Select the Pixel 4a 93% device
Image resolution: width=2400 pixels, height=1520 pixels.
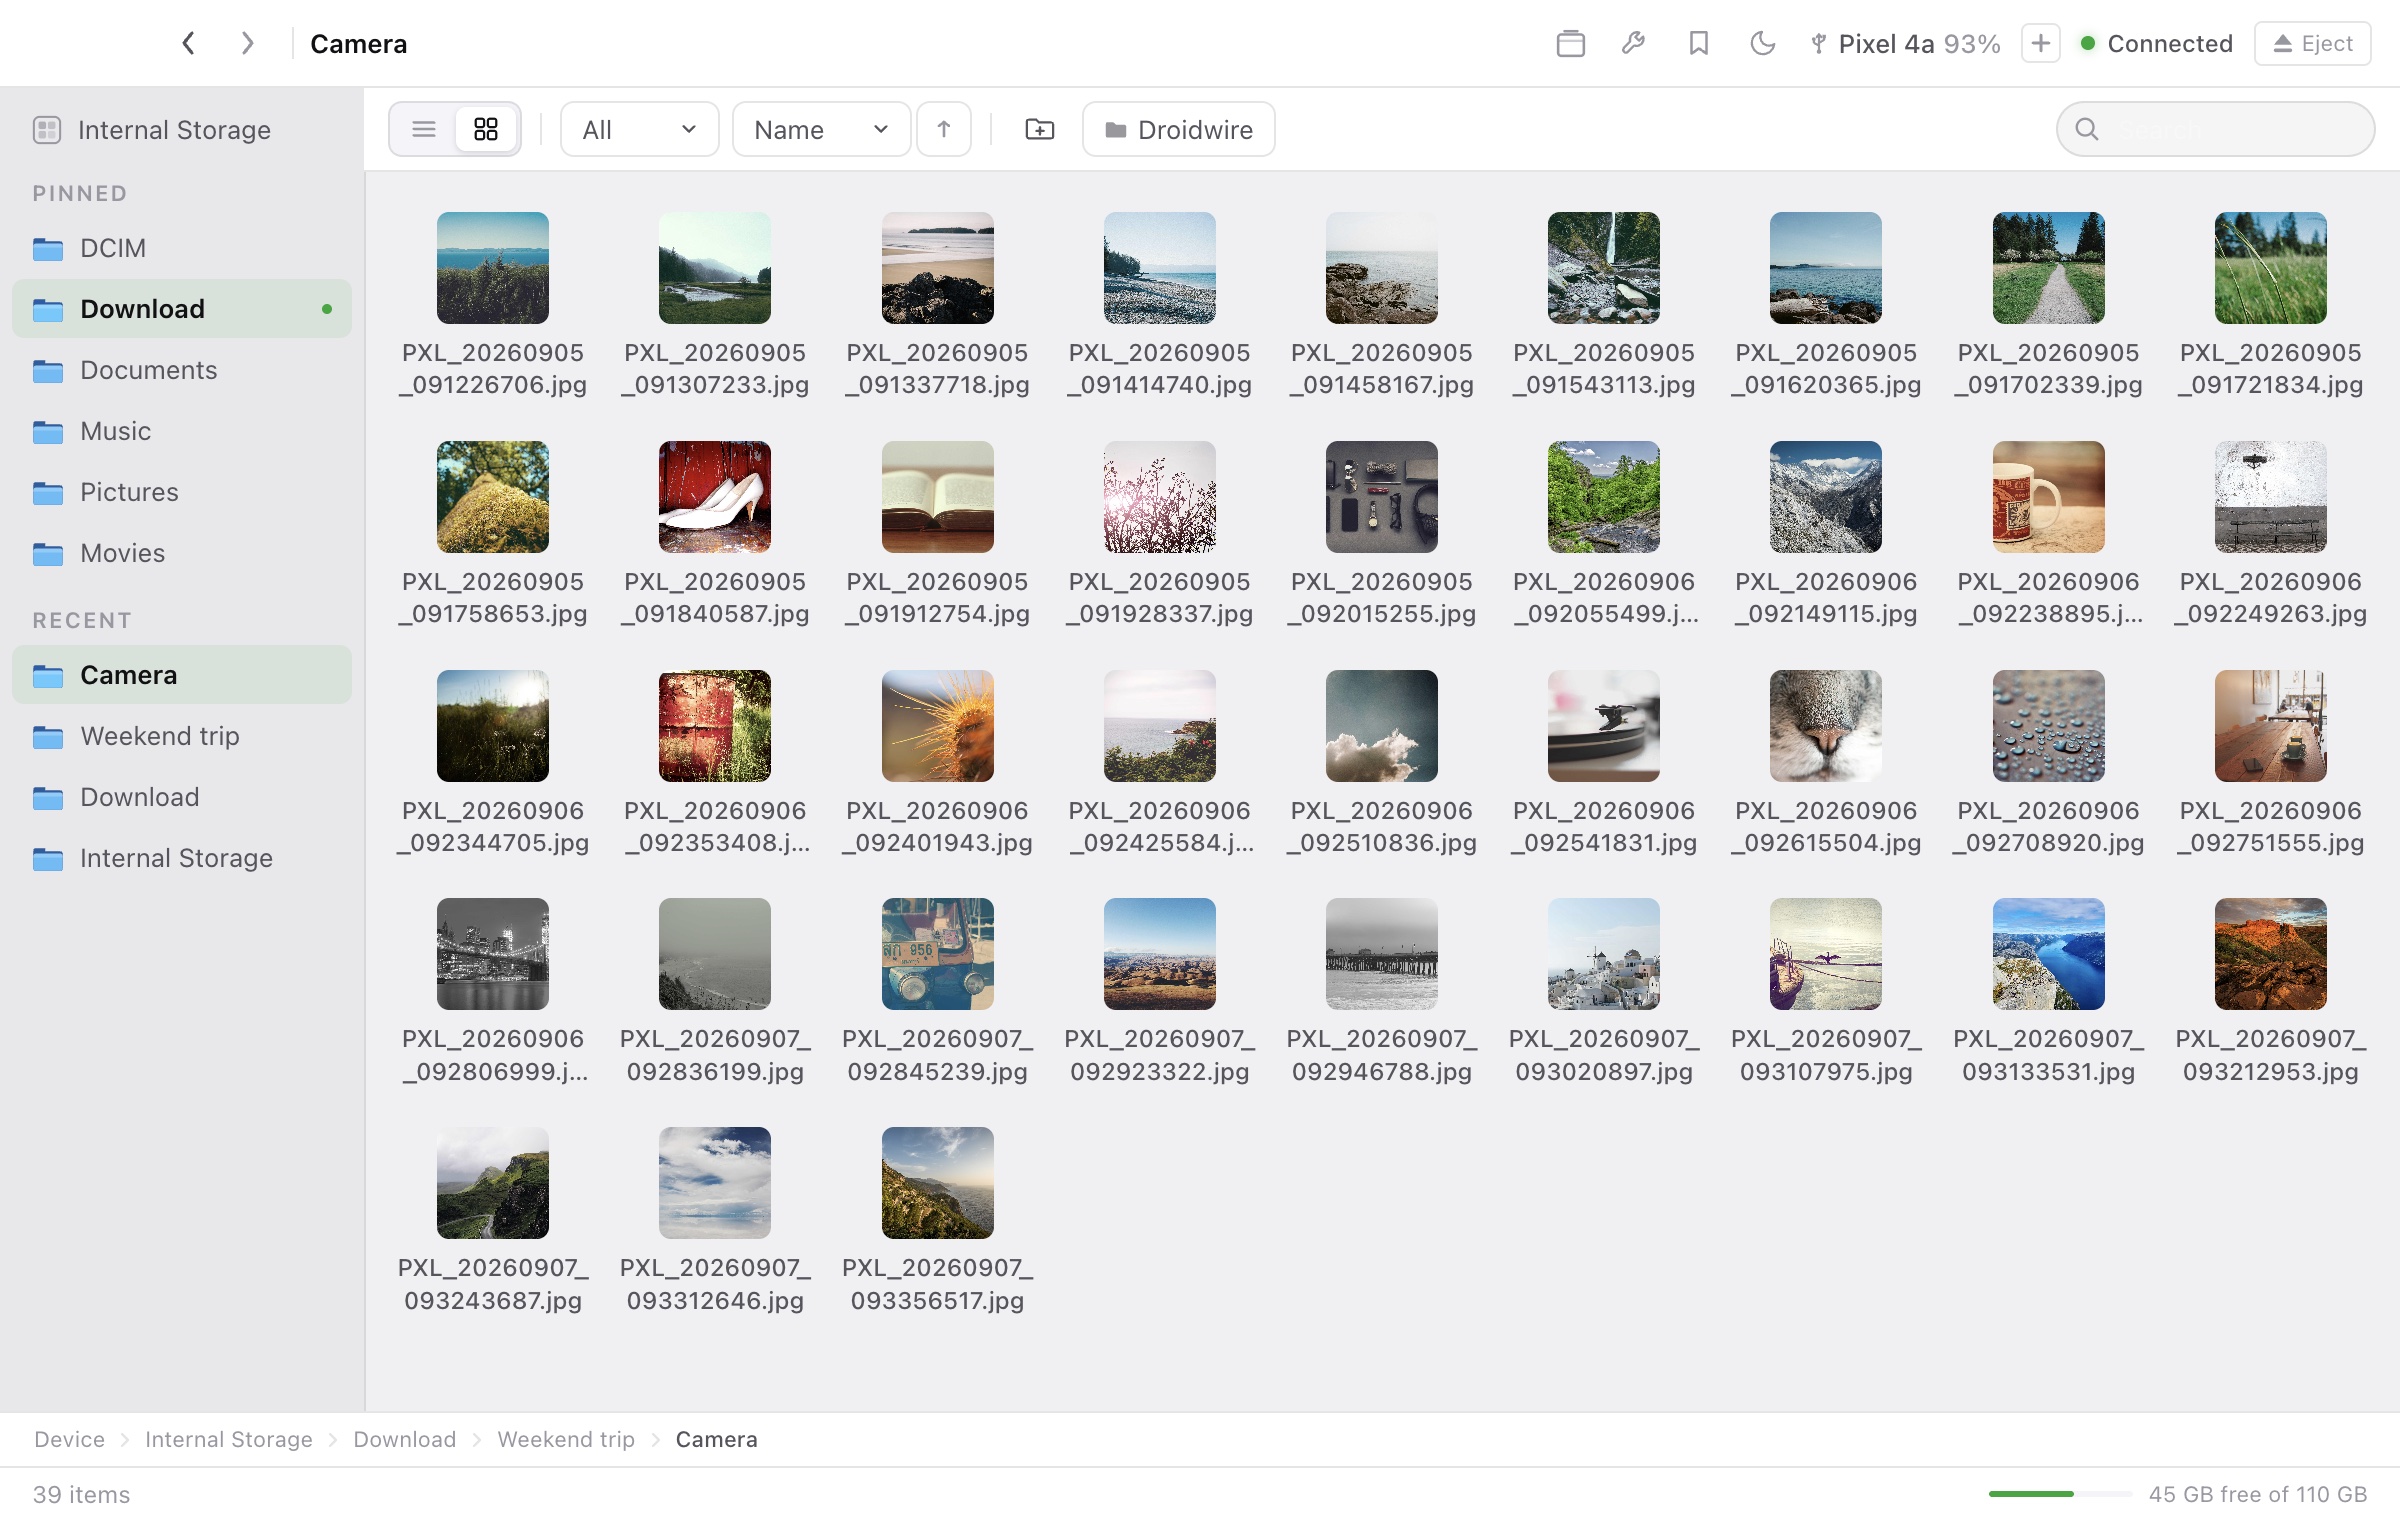pyautogui.click(x=1905, y=43)
